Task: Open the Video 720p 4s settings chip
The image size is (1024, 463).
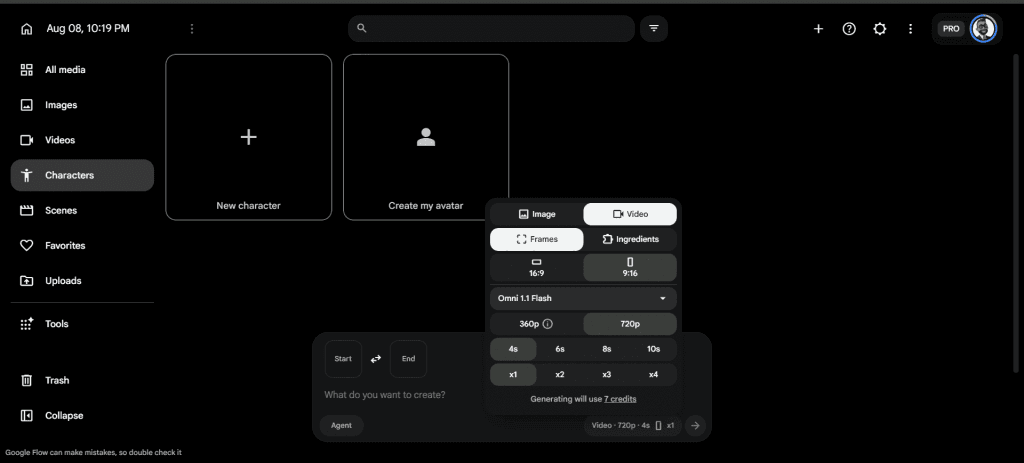Action: click(x=633, y=426)
